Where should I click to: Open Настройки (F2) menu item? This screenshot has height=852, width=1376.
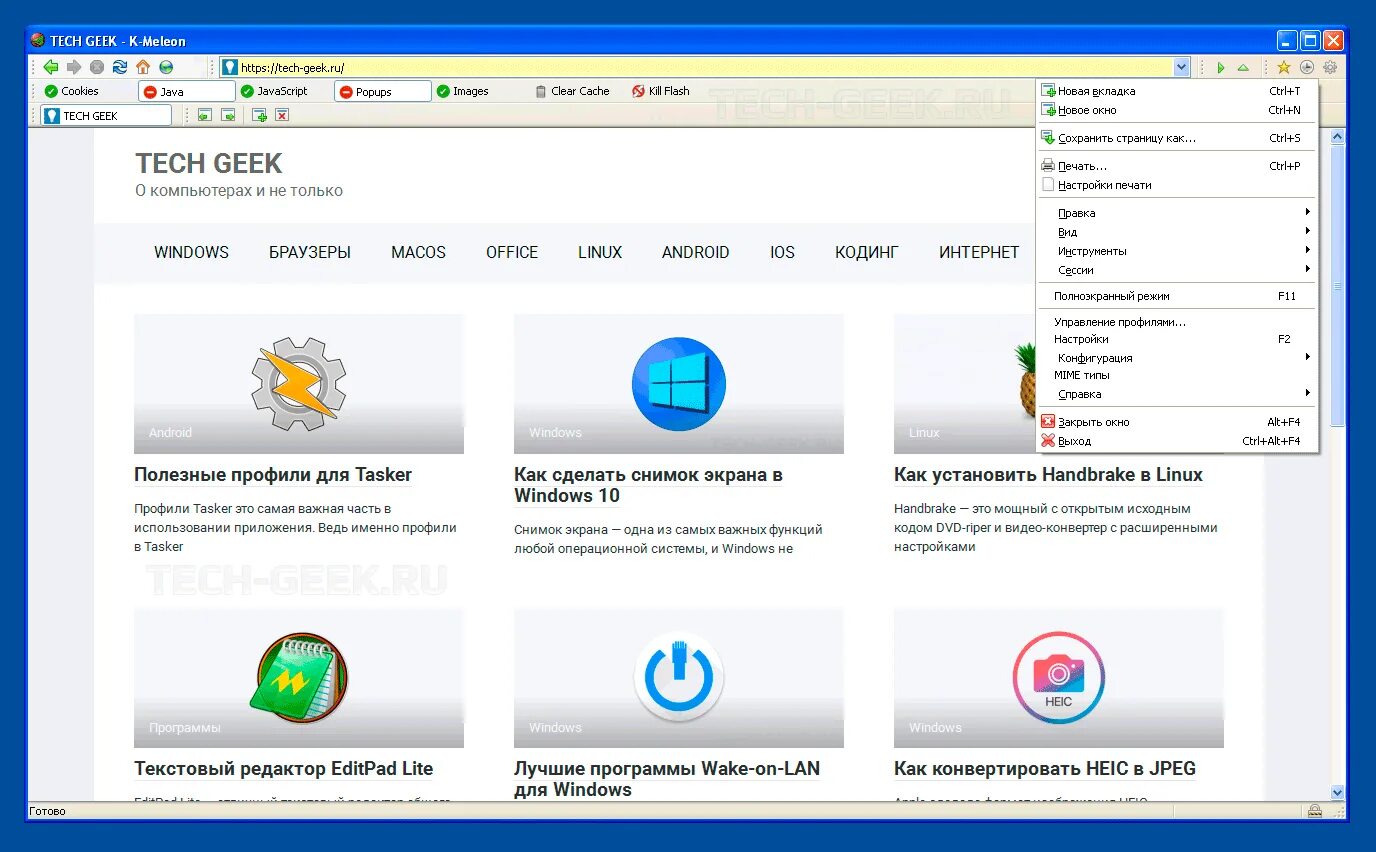[x=1177, y=339]
